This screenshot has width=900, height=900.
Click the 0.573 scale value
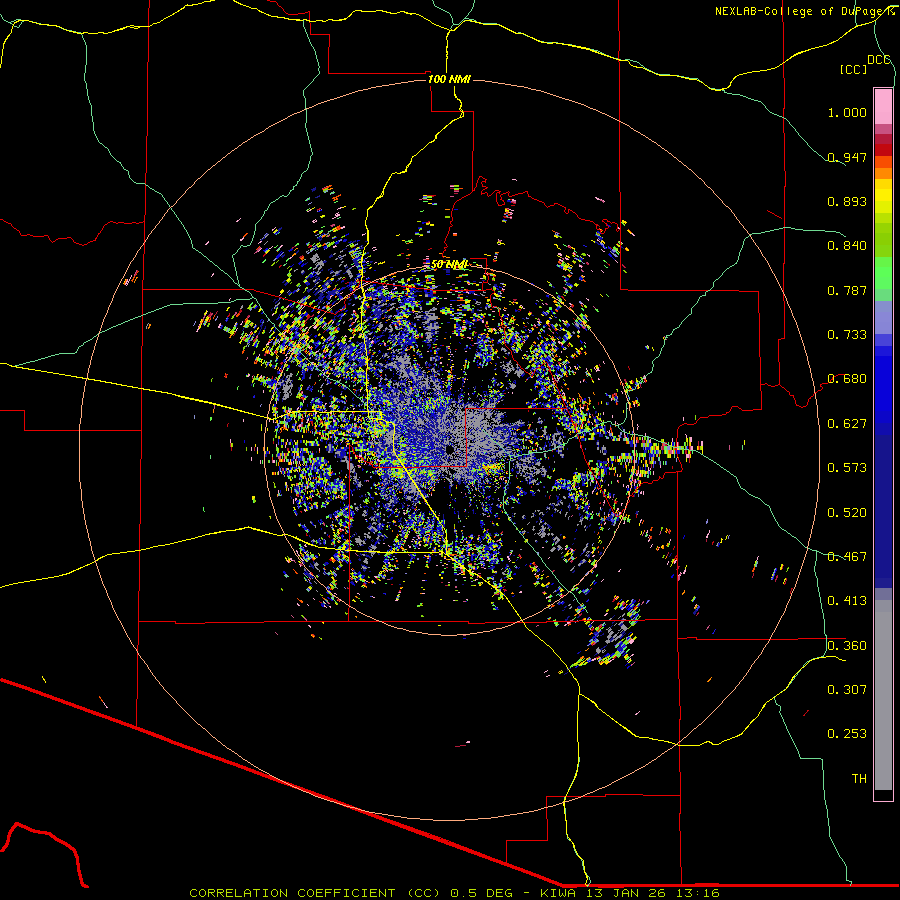(847, 468)
